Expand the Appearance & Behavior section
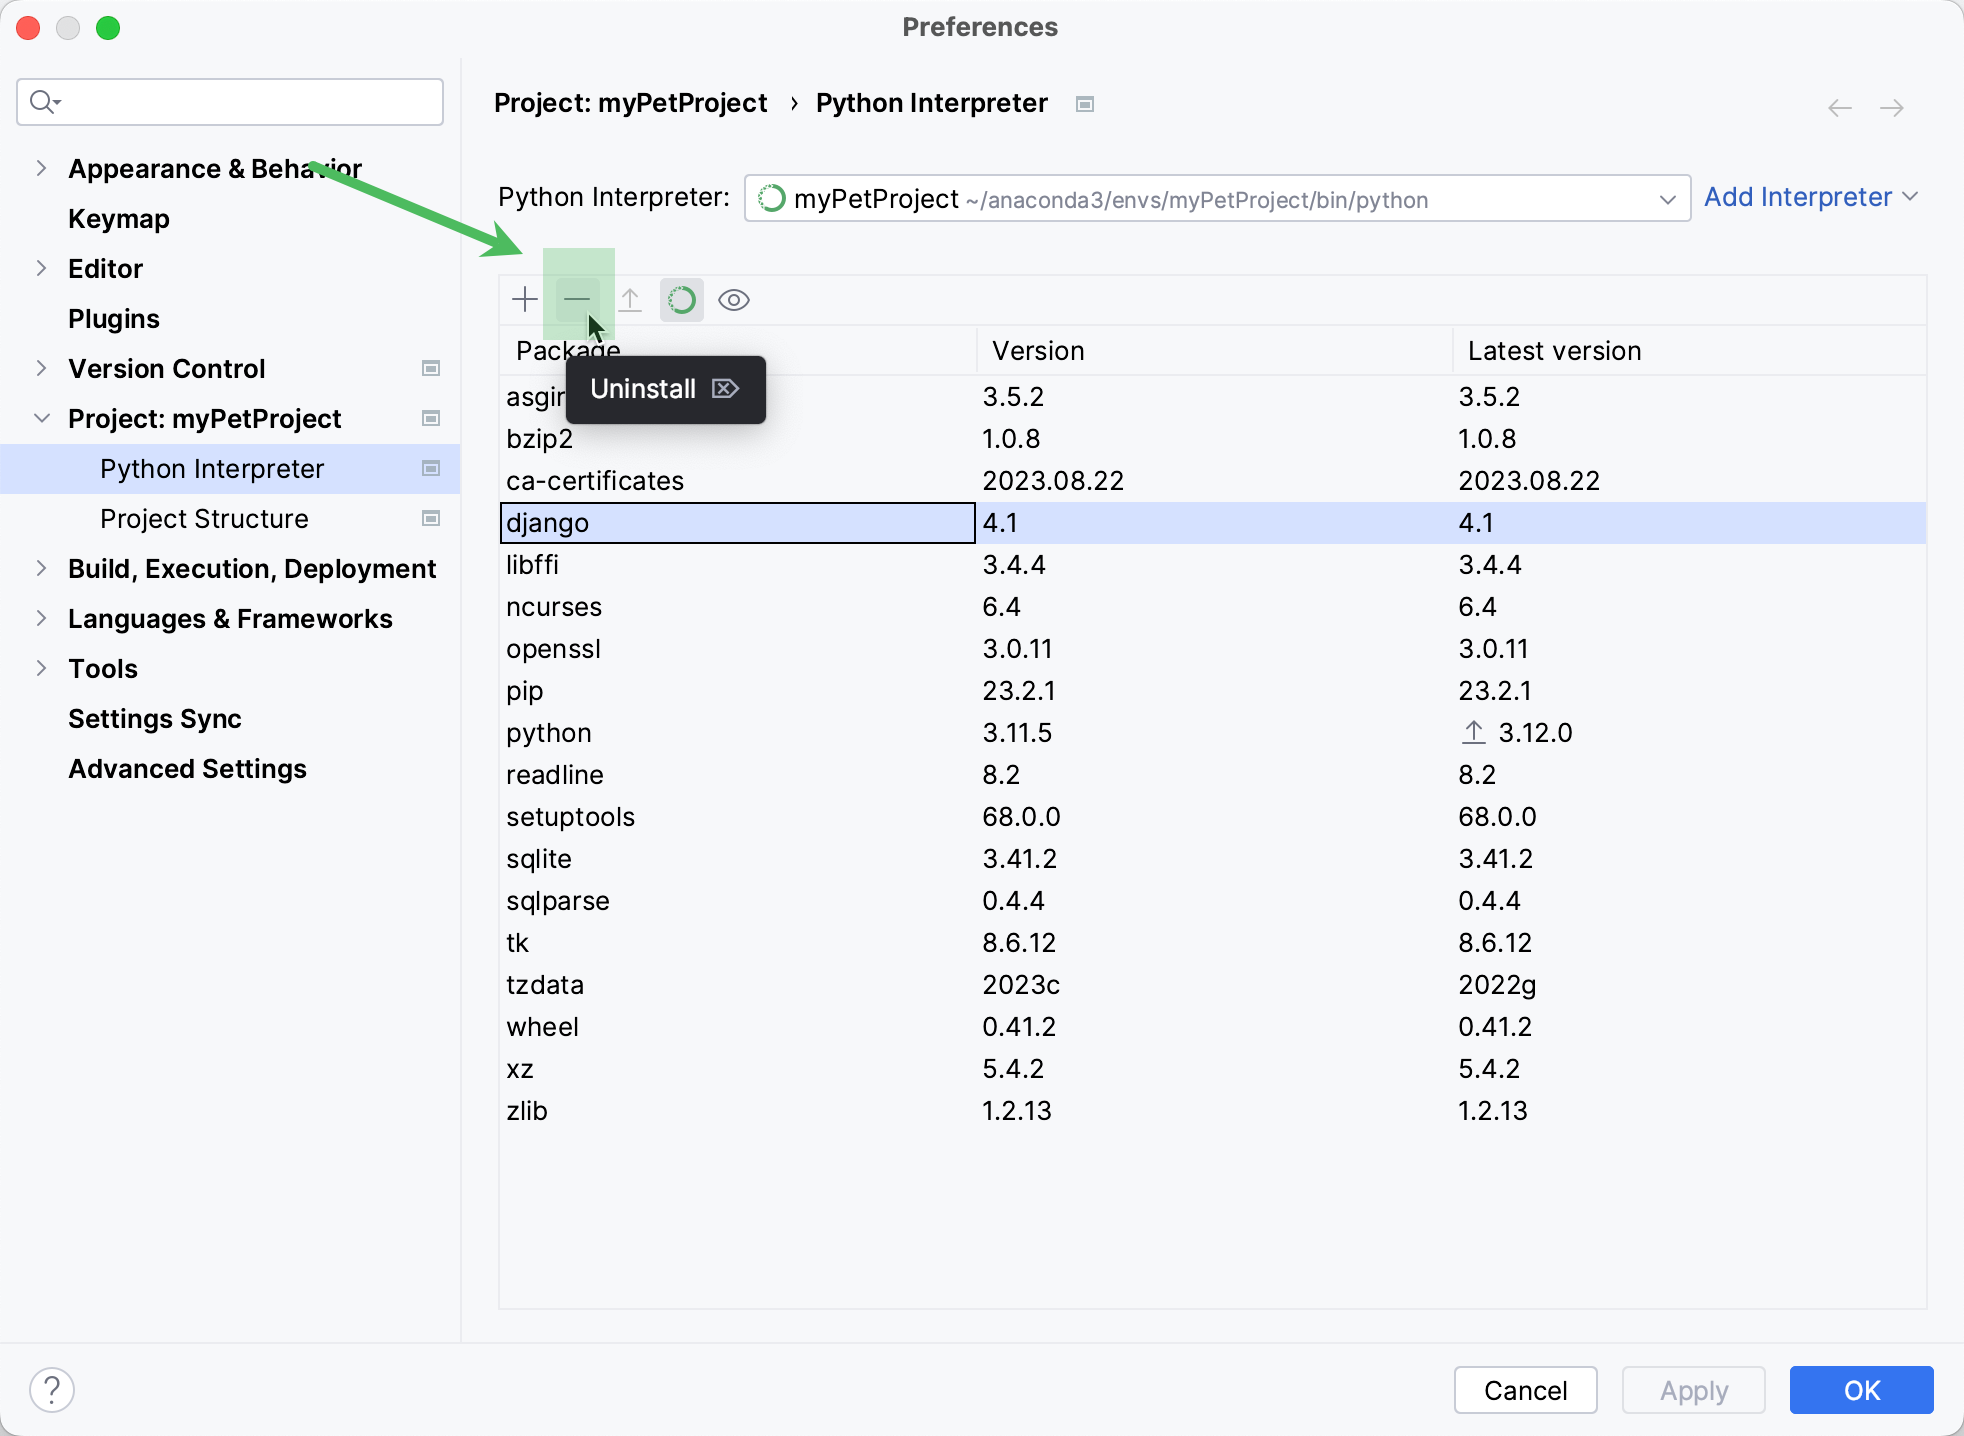Image resolution: width=1964 pixels, height=1436 pixels. (41, 168)
